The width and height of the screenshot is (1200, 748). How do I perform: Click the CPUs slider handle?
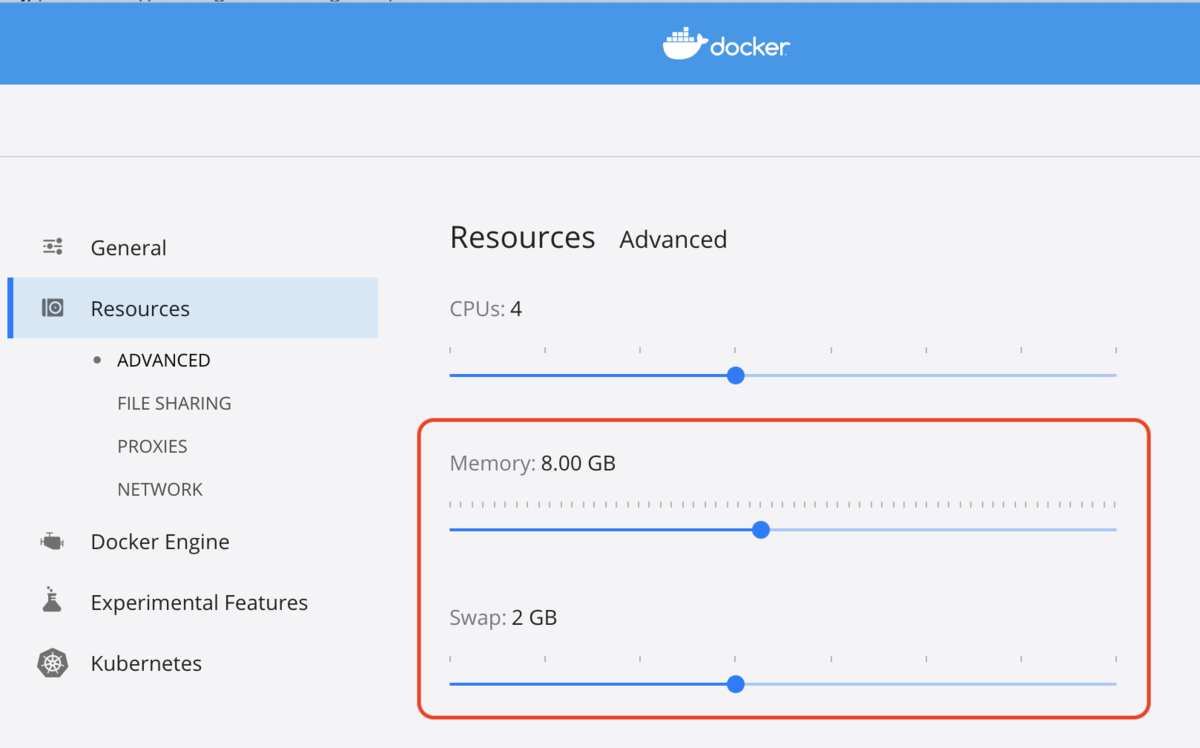click(x=736, y=375)
